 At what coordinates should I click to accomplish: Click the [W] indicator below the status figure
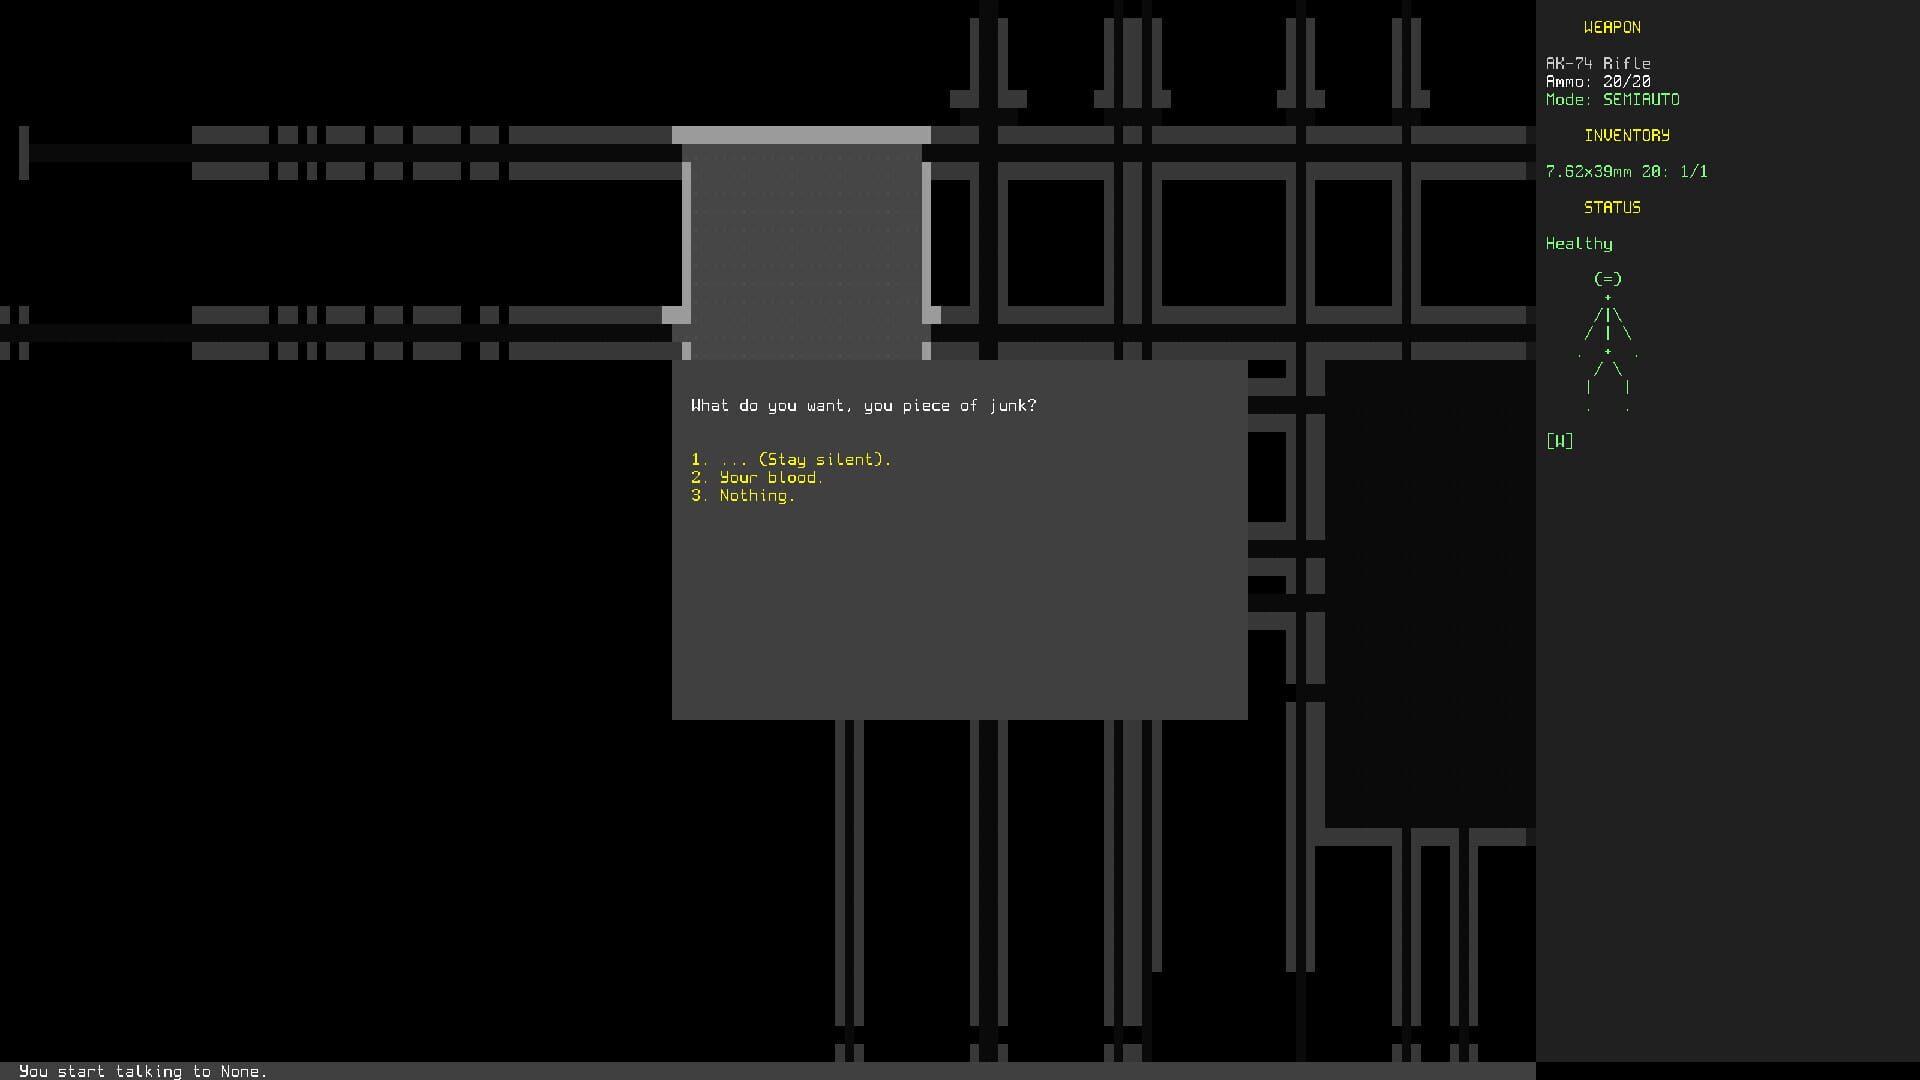(x=1559, y=440)
